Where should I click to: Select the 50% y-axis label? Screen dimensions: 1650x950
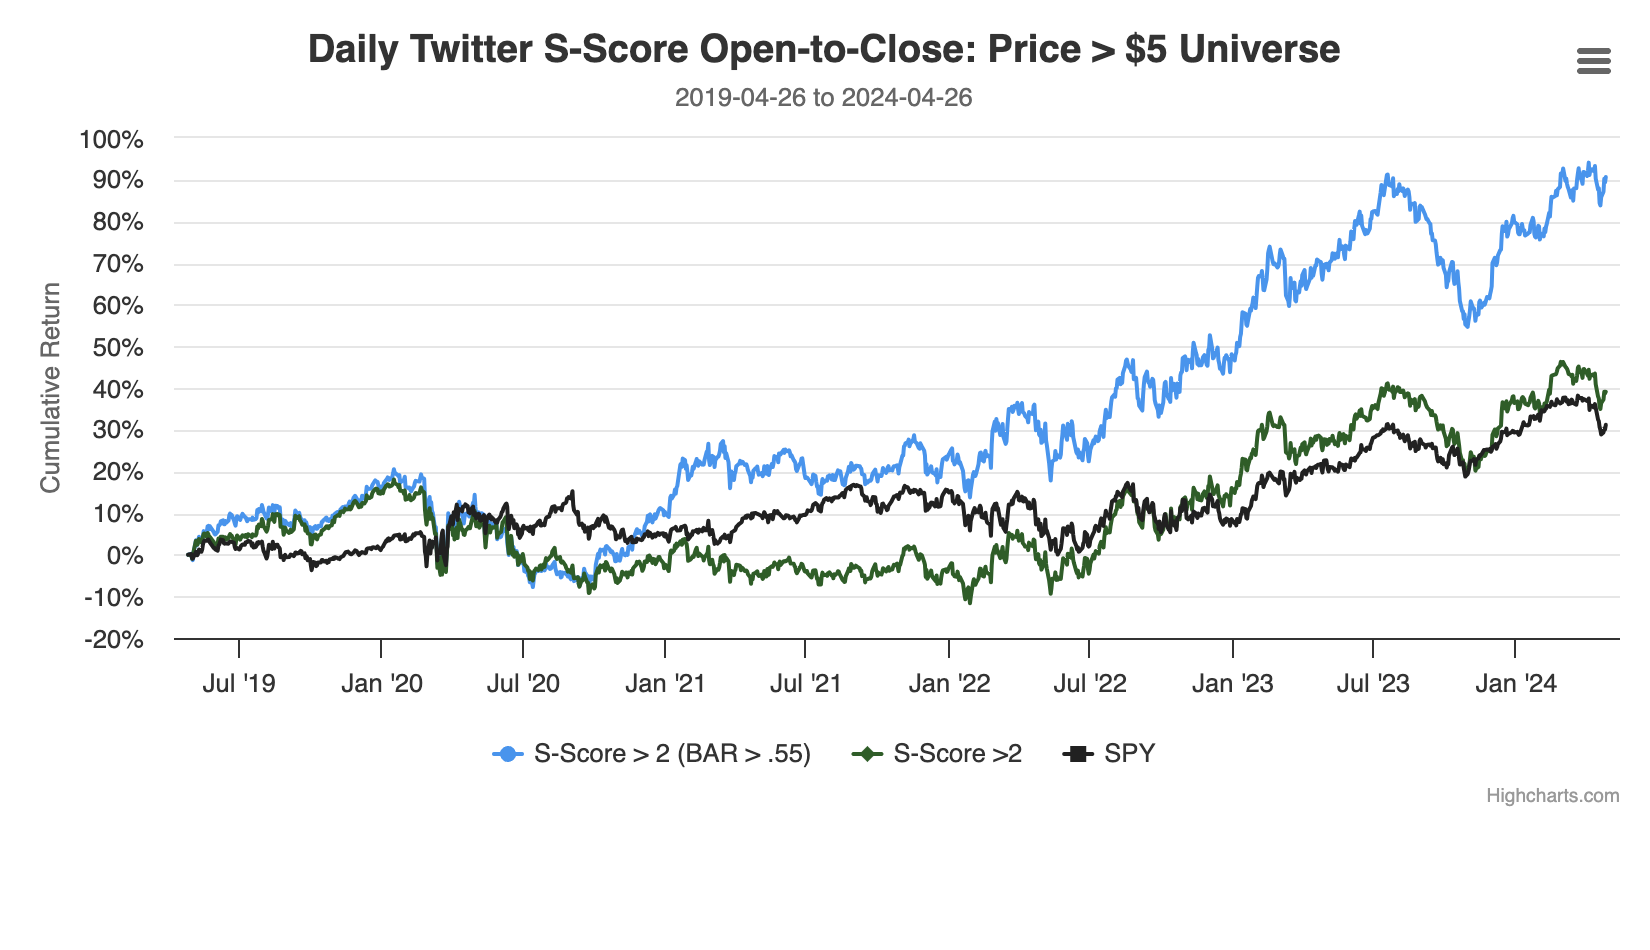[117, 348]
